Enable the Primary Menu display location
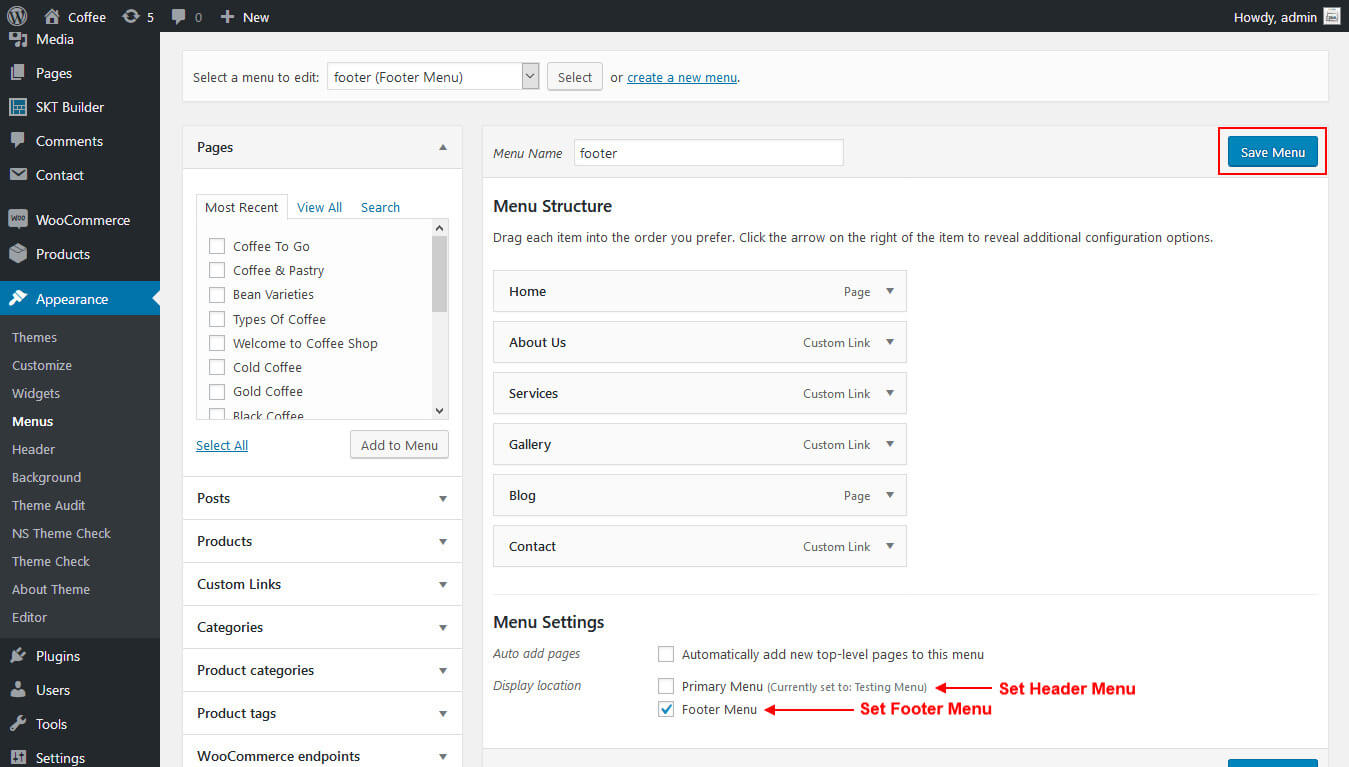1349x767 pixels. pos(666,686)
